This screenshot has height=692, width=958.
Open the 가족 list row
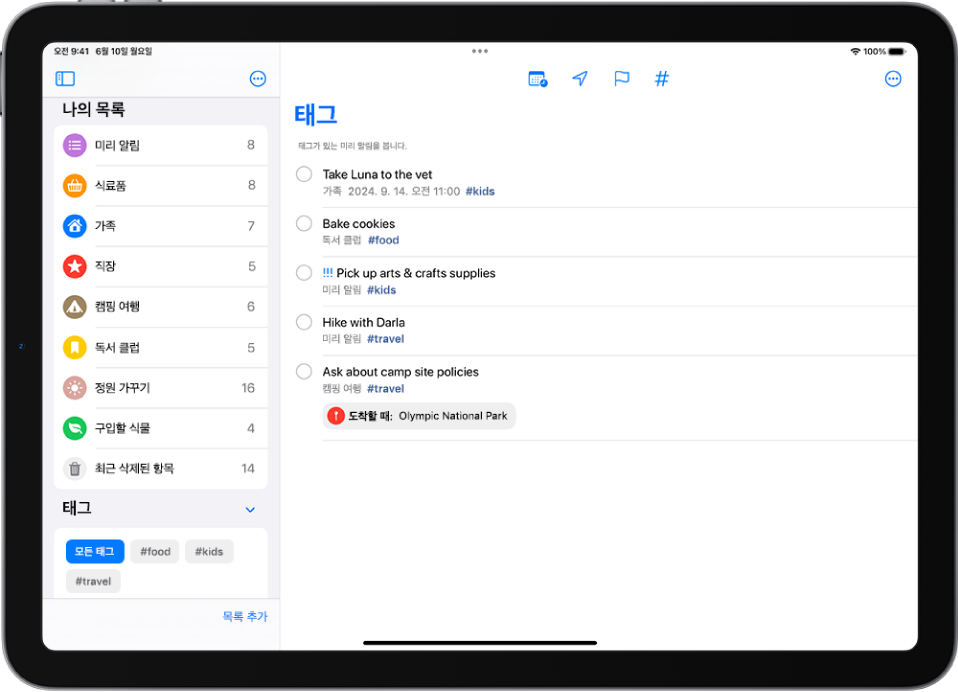[161, 226]
